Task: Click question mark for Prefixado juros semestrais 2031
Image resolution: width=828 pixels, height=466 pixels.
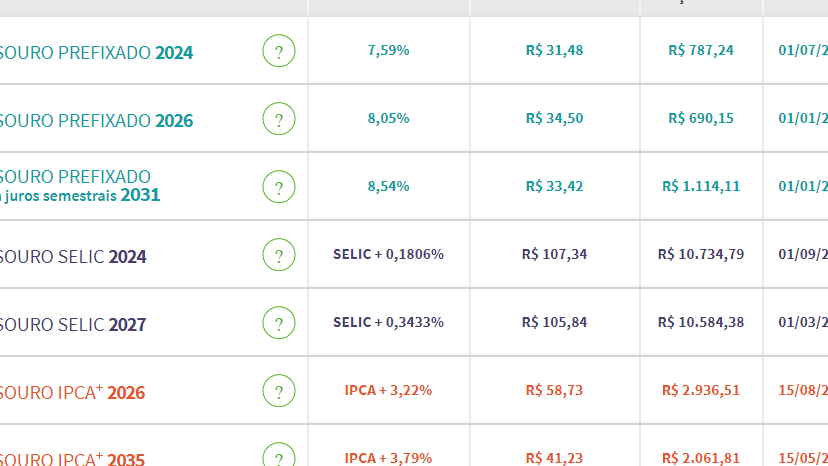Action: point(279,187)
